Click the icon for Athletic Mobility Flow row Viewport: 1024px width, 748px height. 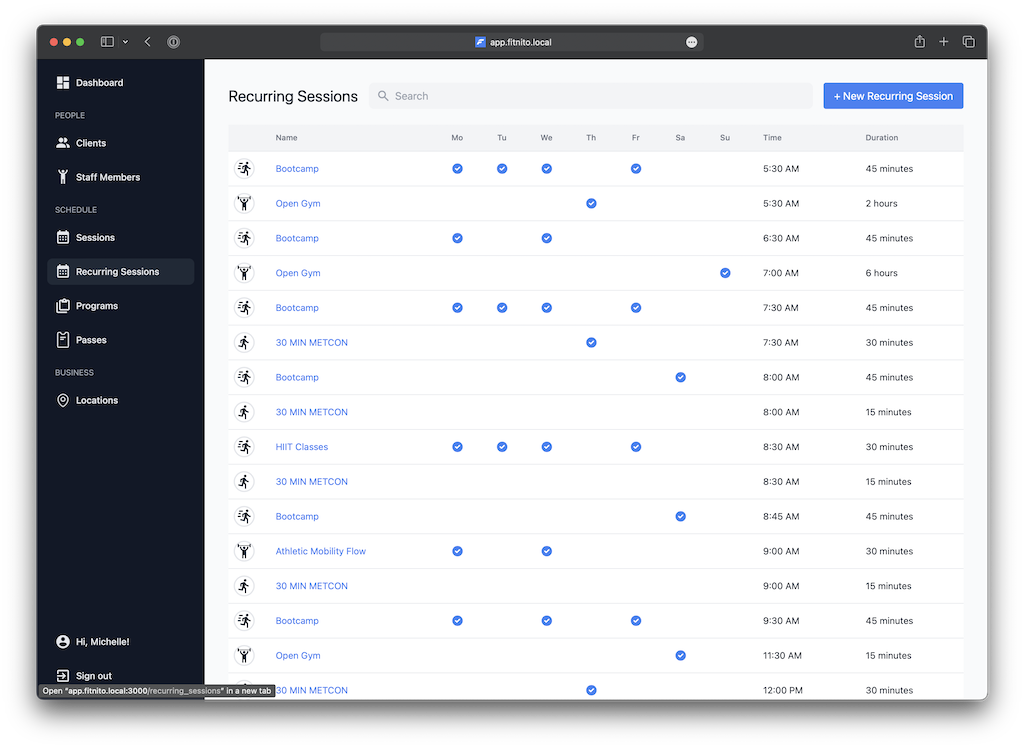(244, 551)
